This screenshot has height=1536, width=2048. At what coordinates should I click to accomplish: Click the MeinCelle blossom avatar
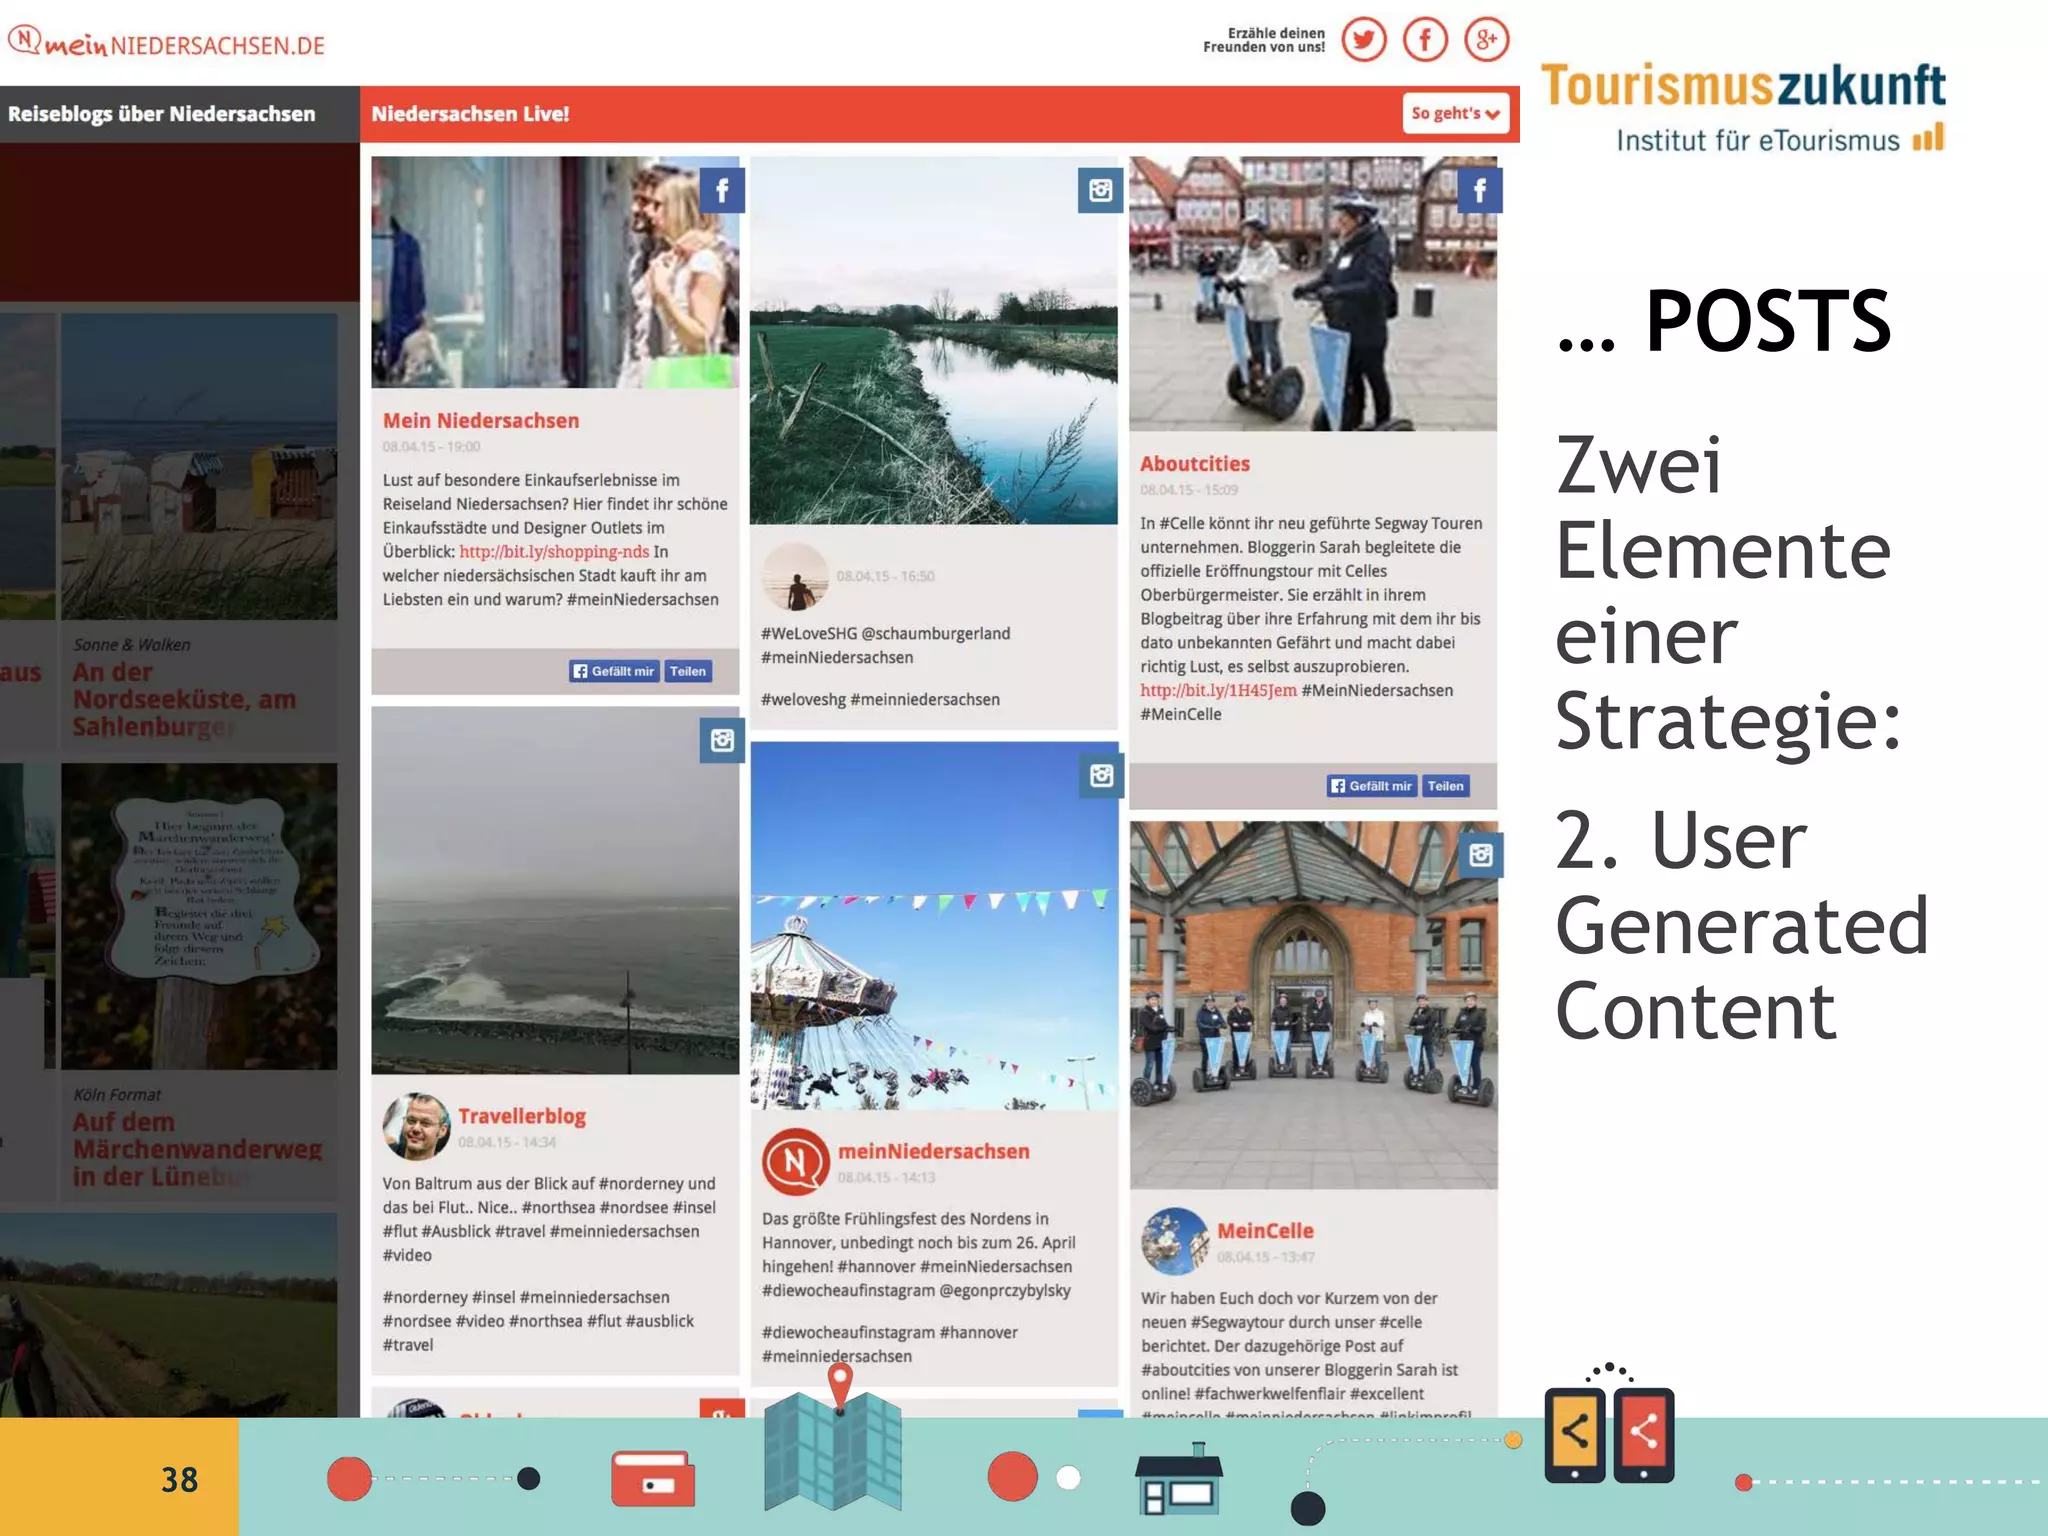click(1175, 1241)
